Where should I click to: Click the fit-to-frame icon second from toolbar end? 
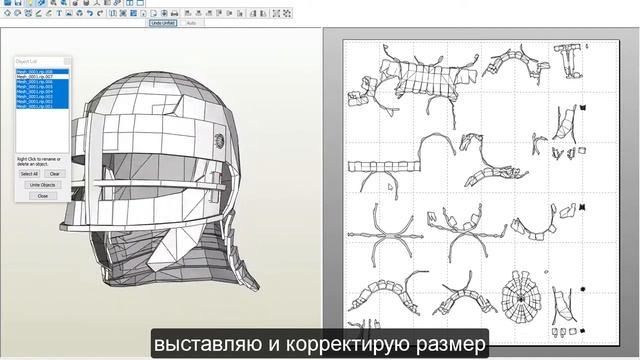[276, 13]
